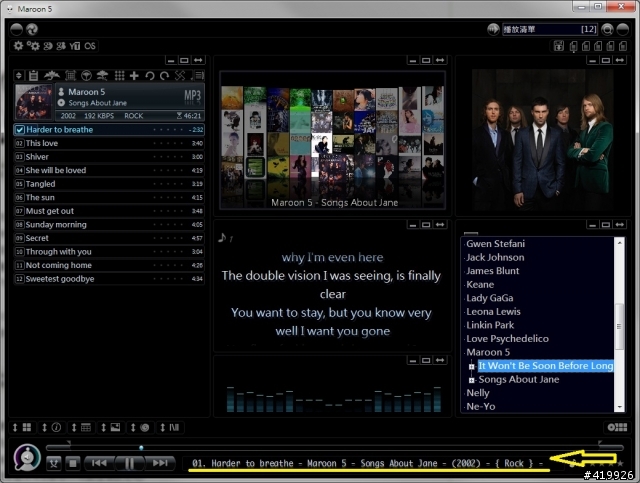Click the save disk icon at top right
The width and height of the screenshot is (640, 483).
[558, 46]
